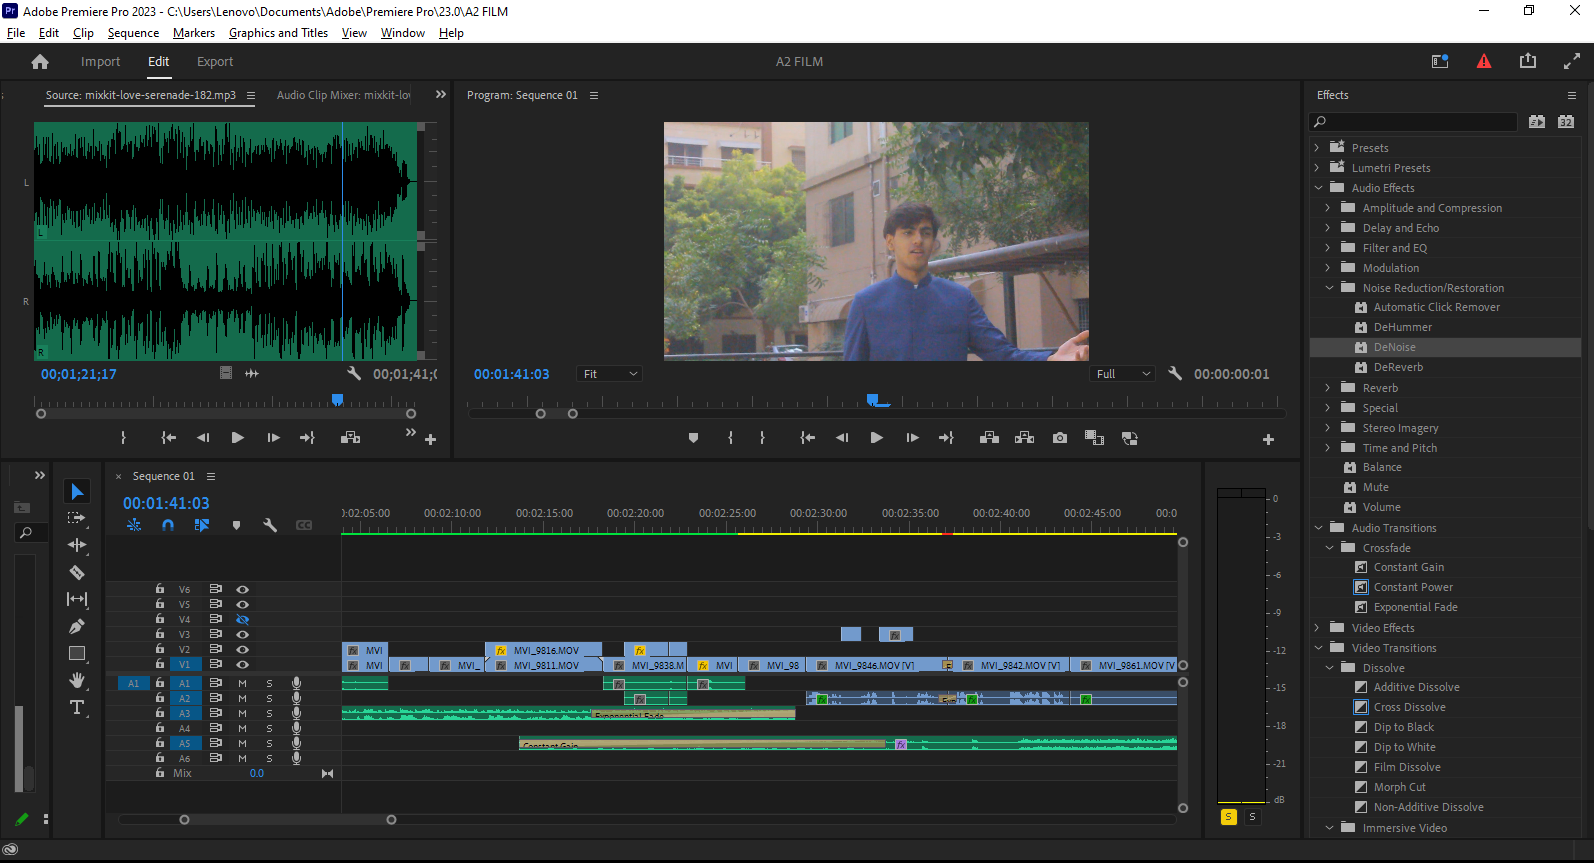Click the Home icon
The image size is (1594, 863).
pyautogui.click(x=40, y=62)
